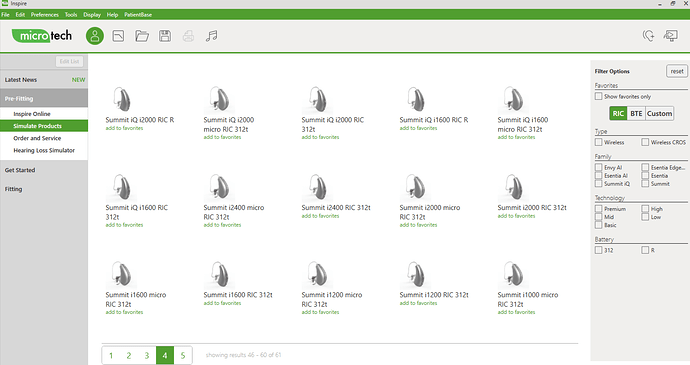This screenshot has width=690, height=365.
Task: Reset the filter options
Action: pos(677,71)
